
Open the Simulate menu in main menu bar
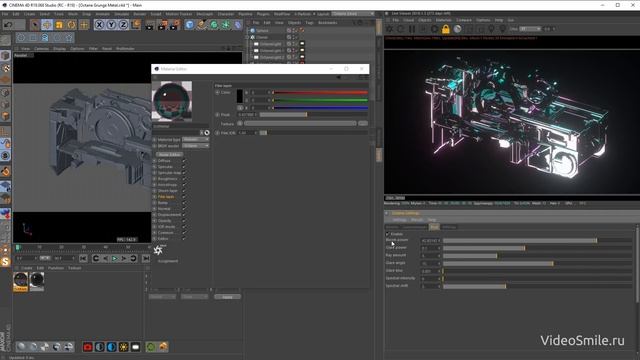pos(121,14)
